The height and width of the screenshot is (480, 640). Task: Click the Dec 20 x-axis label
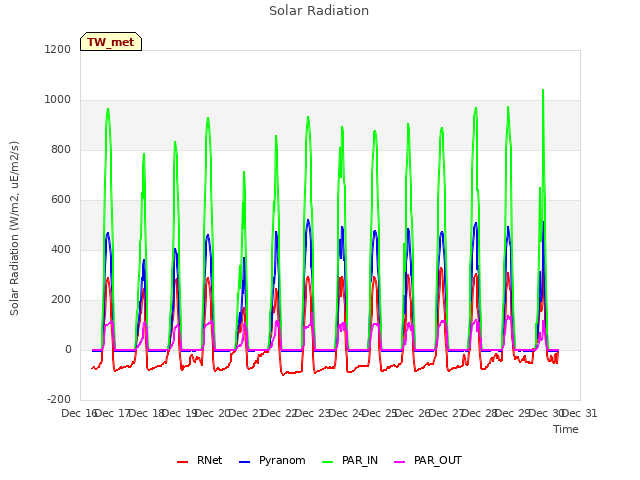click(213, 413)
